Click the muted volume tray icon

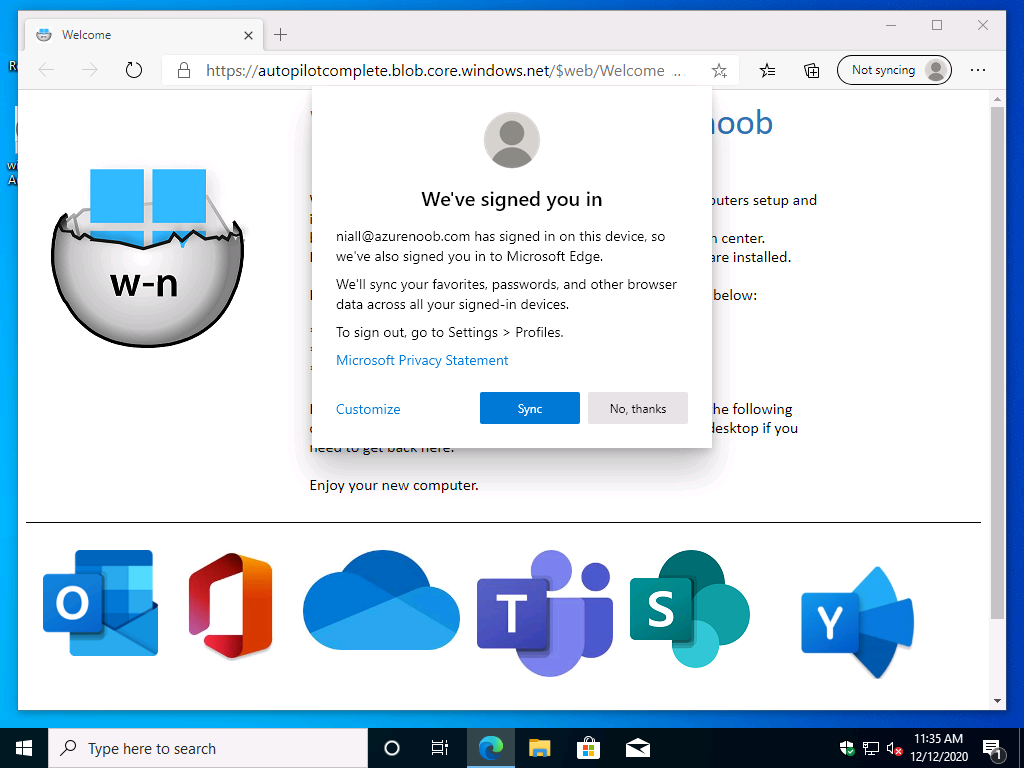(x=894, y=748)
